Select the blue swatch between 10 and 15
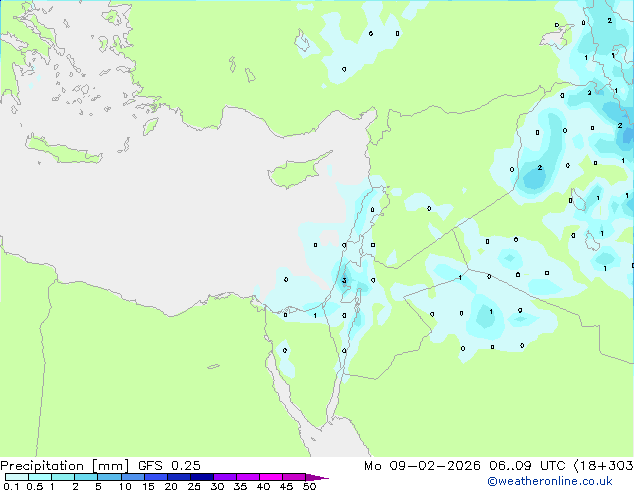634x490 pixels. (132, 477)
